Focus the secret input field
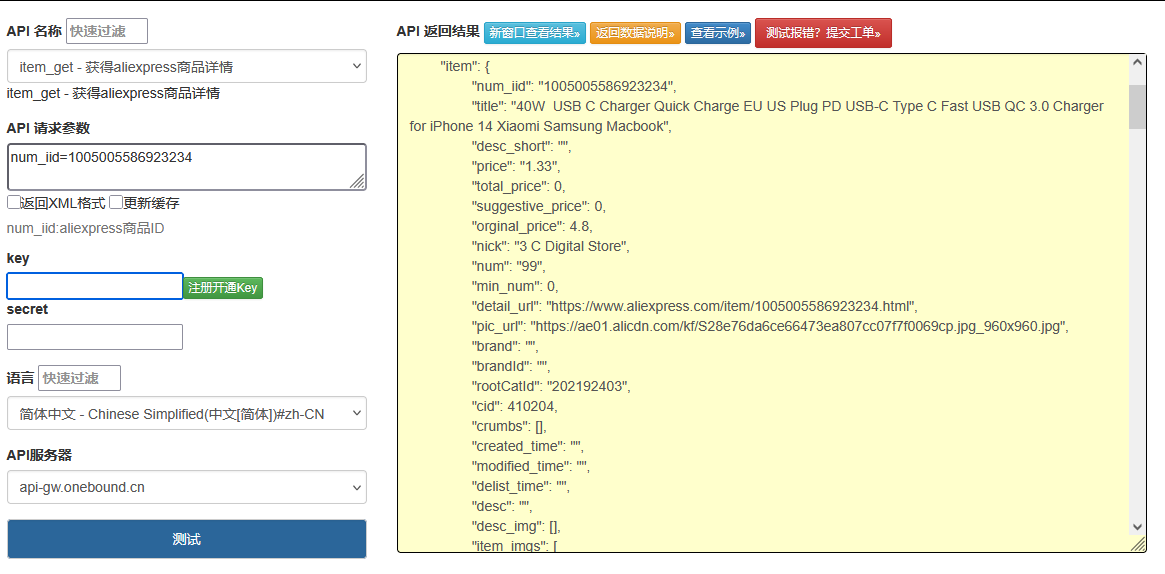 coord(95,336)
